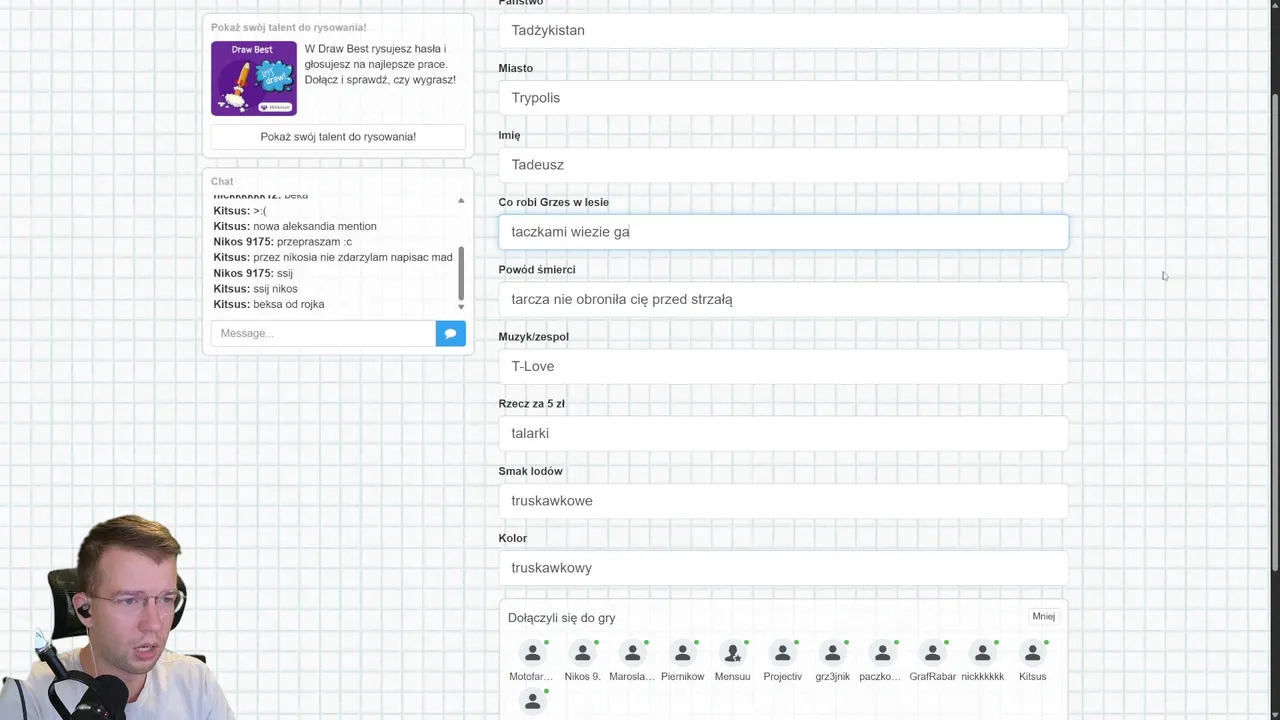Click chat message 'ssij nikos'

(275, 289)
